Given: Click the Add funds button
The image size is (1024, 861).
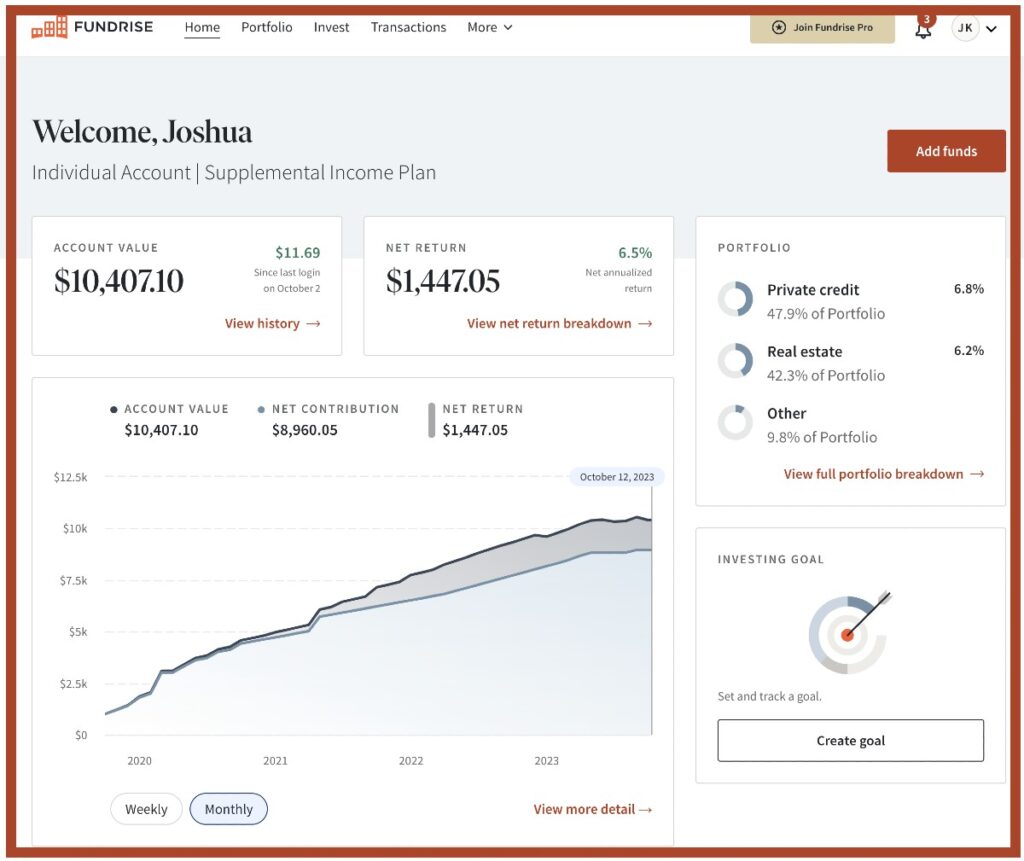Looking at the screenshot, I should pyautogui.click(x=946, y=151).
